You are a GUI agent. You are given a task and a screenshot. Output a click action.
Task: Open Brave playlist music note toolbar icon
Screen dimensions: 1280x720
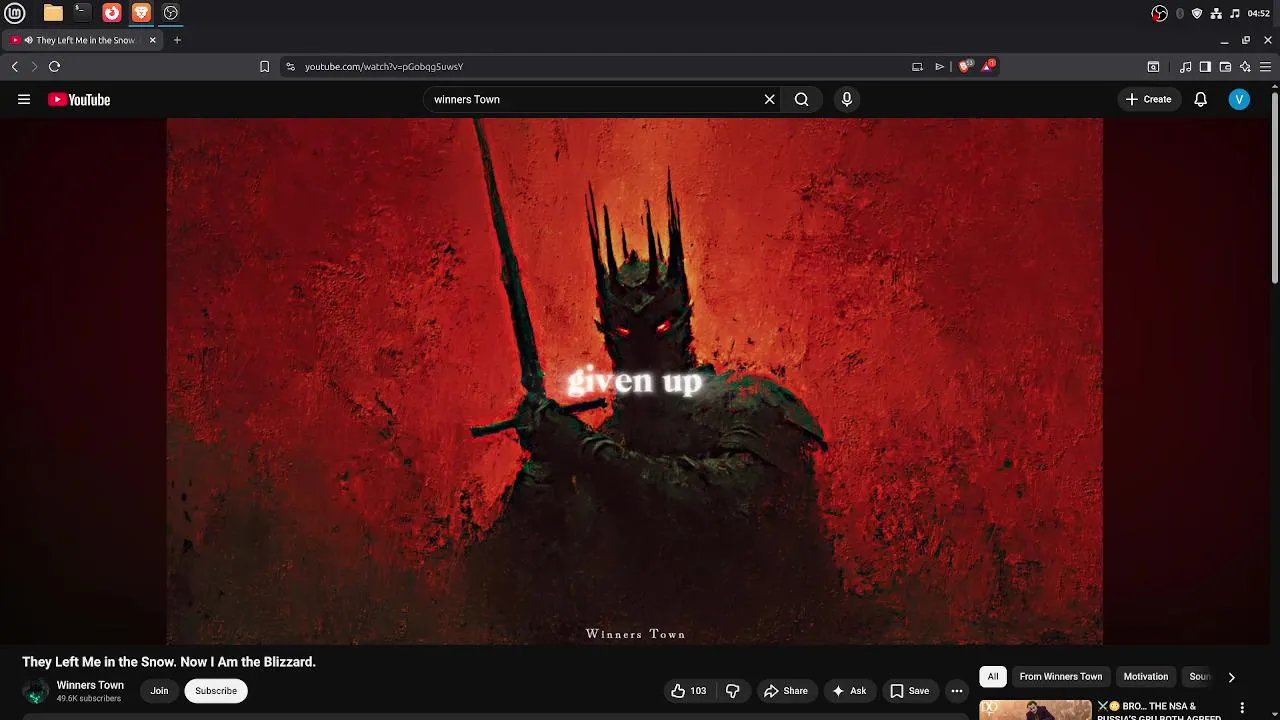pyautogui.click(x=1186, y=67)
